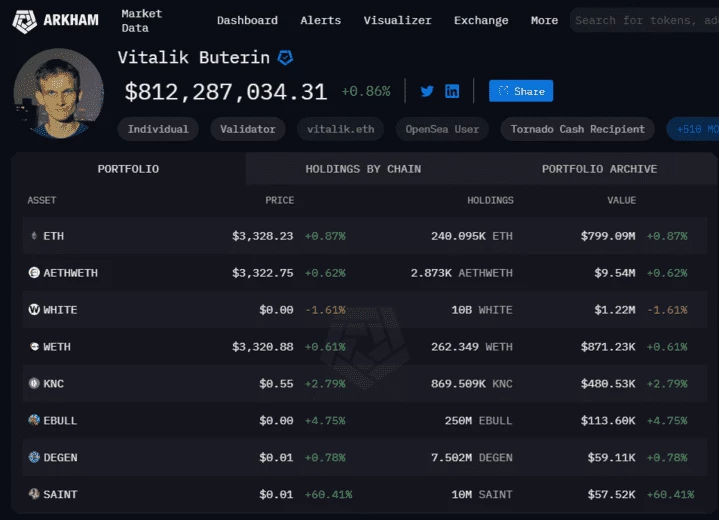The image size is (719, 520).
Task: Click the 7.502M DEGEN holdings
Action: (472, 457)
